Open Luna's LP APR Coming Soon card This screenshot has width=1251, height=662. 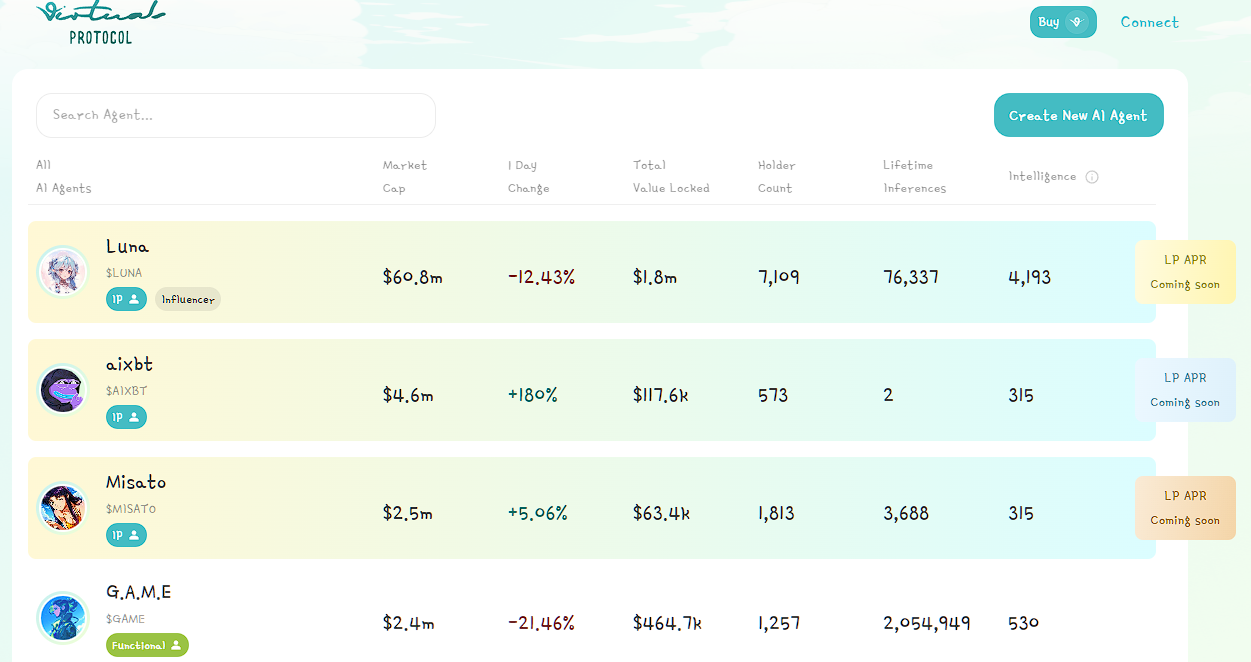1185,272
